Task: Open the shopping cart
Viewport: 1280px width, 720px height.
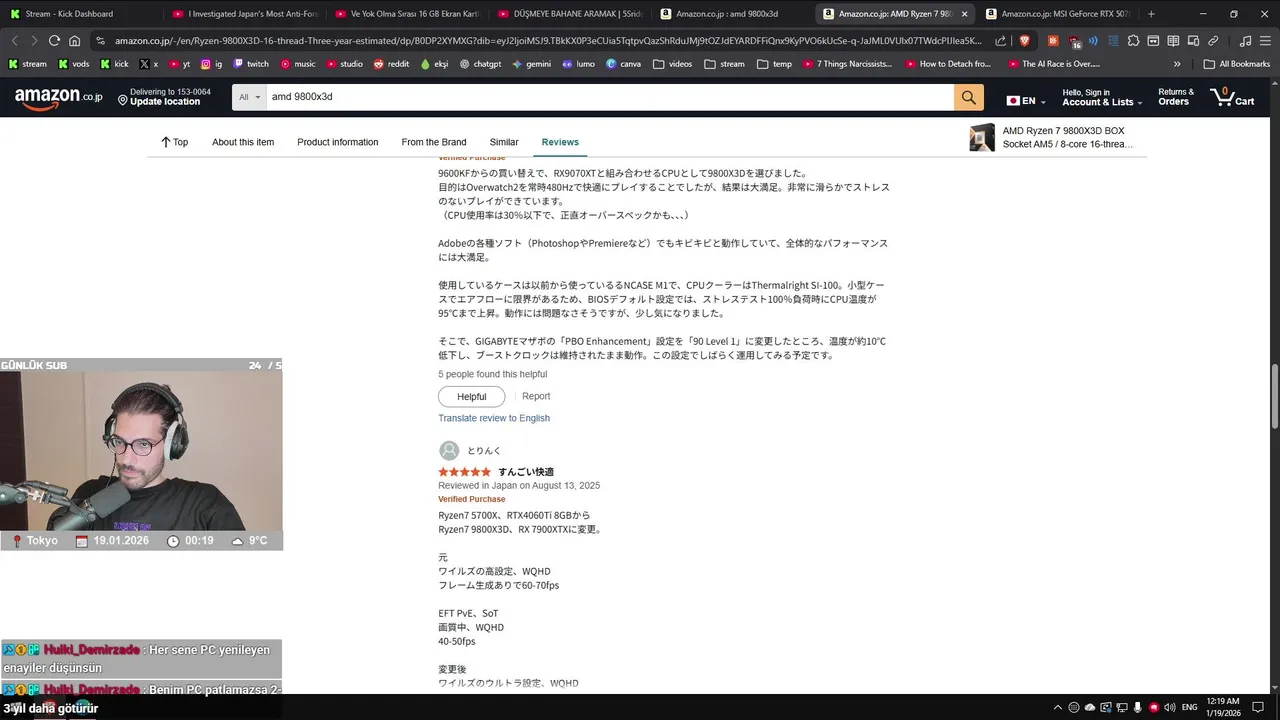Action: (1232, 97)
